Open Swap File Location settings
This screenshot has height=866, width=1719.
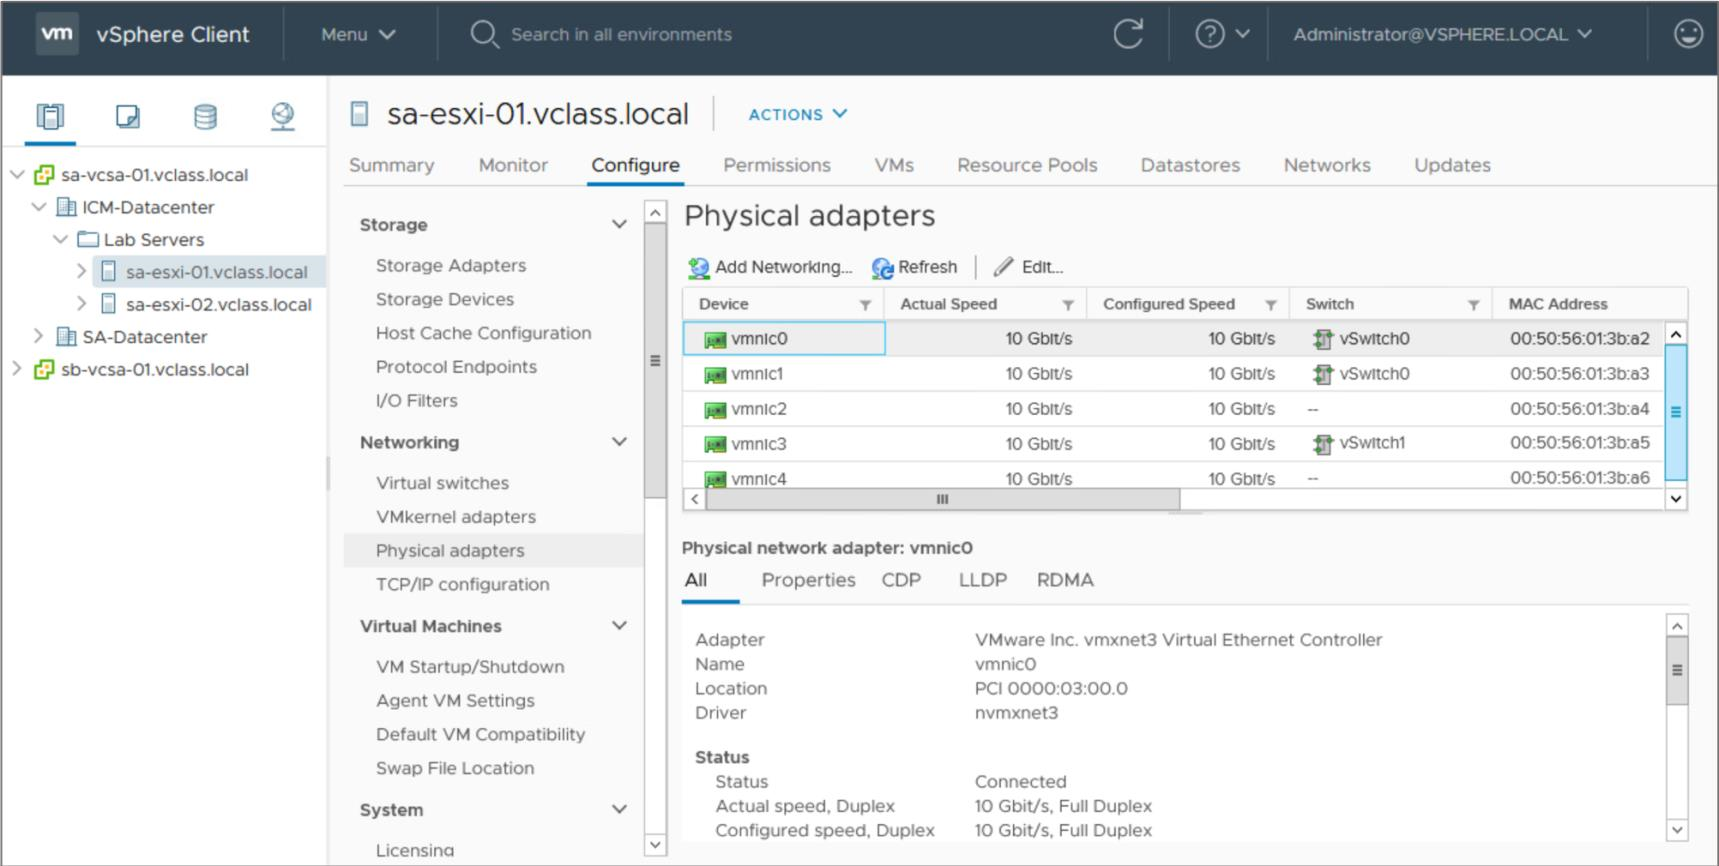[x=455, y=768]
